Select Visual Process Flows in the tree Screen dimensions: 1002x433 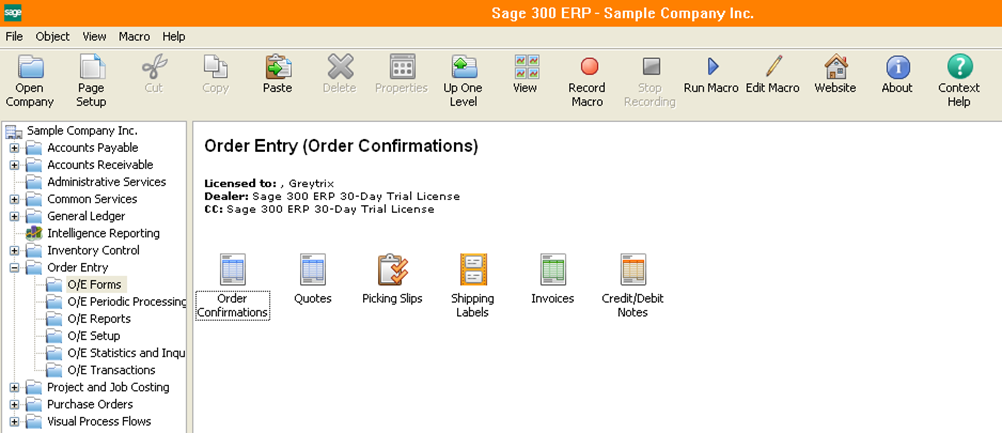99,422
